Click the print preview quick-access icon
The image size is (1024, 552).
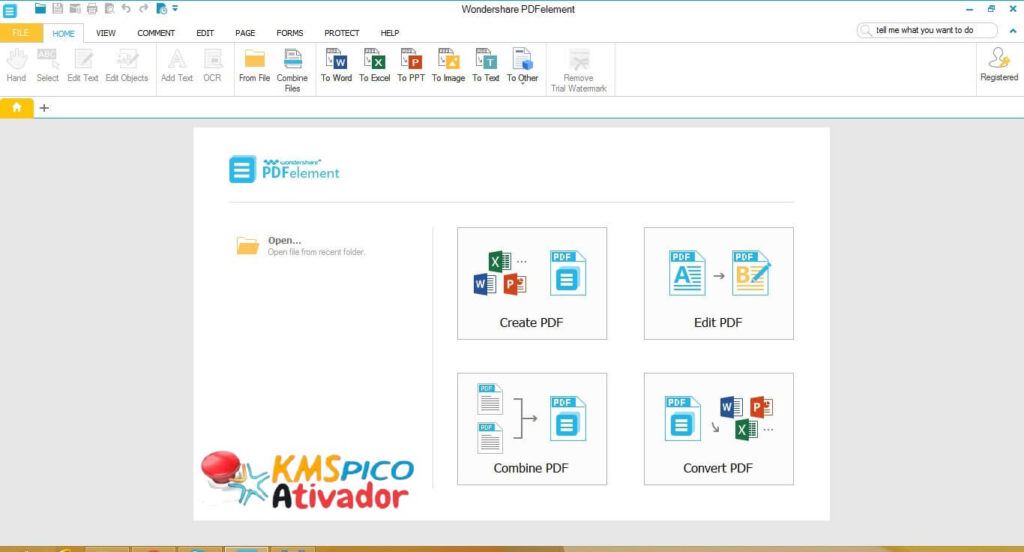coord(110,8)
